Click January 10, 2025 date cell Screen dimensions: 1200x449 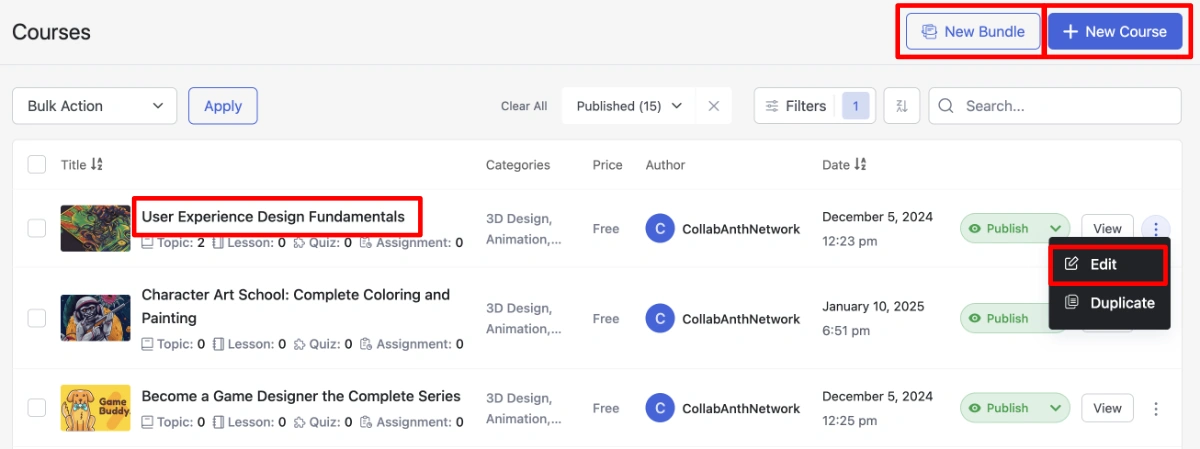pyautogui.click(x=873, y=317)
